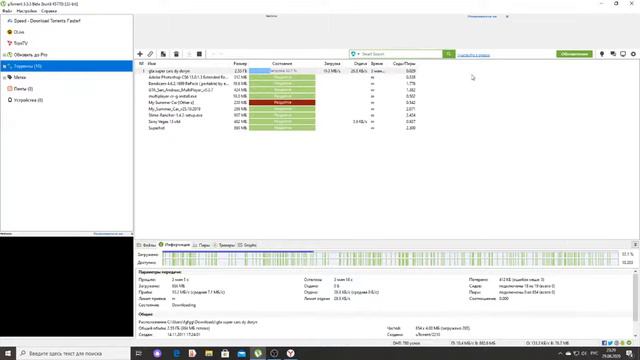Switch to the Files tab

coord(147,245)
